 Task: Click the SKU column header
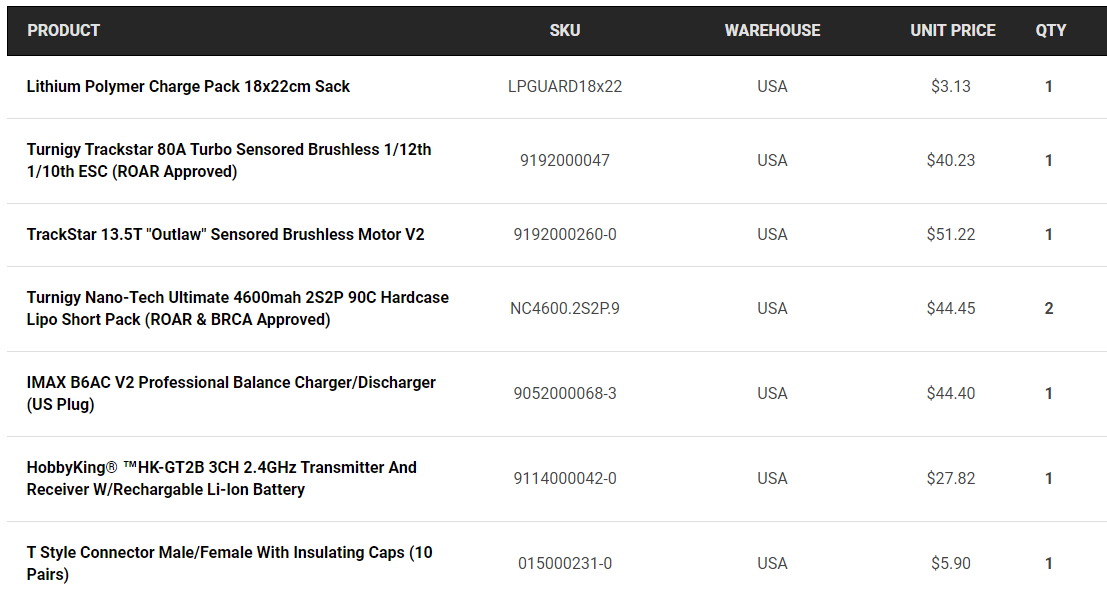tap(565, 30)
